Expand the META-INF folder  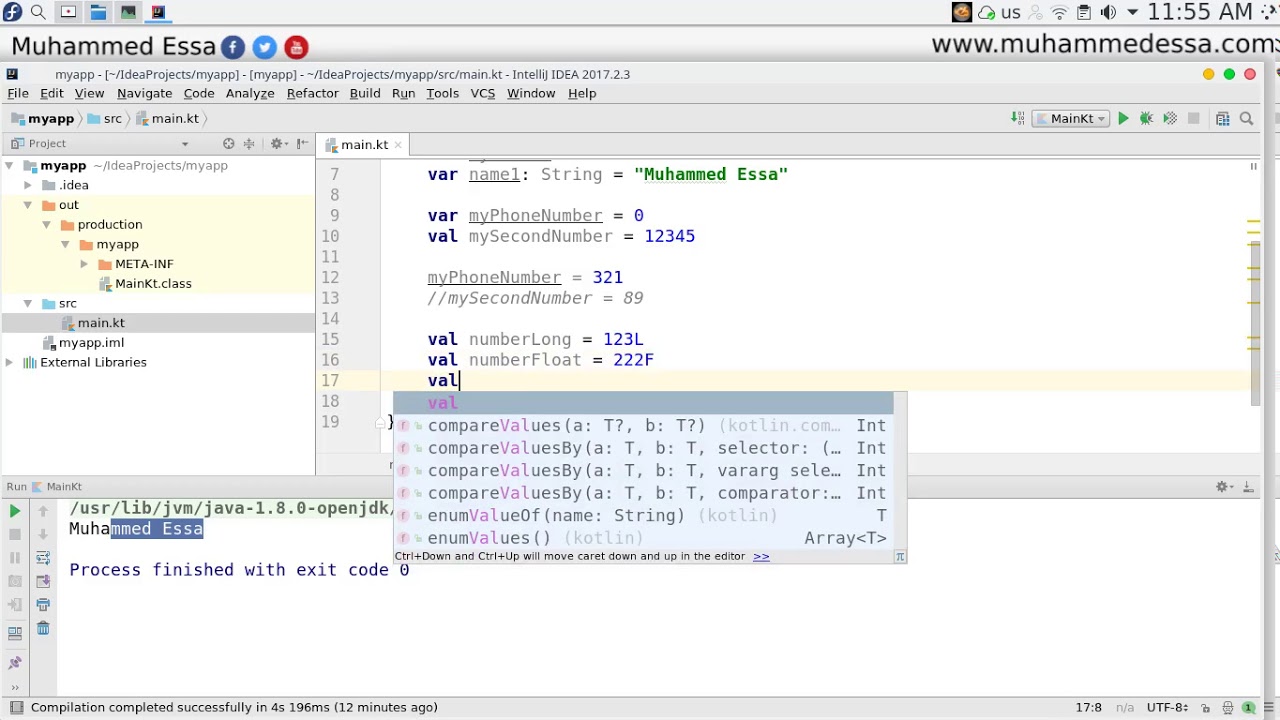[x=84, y=264]
